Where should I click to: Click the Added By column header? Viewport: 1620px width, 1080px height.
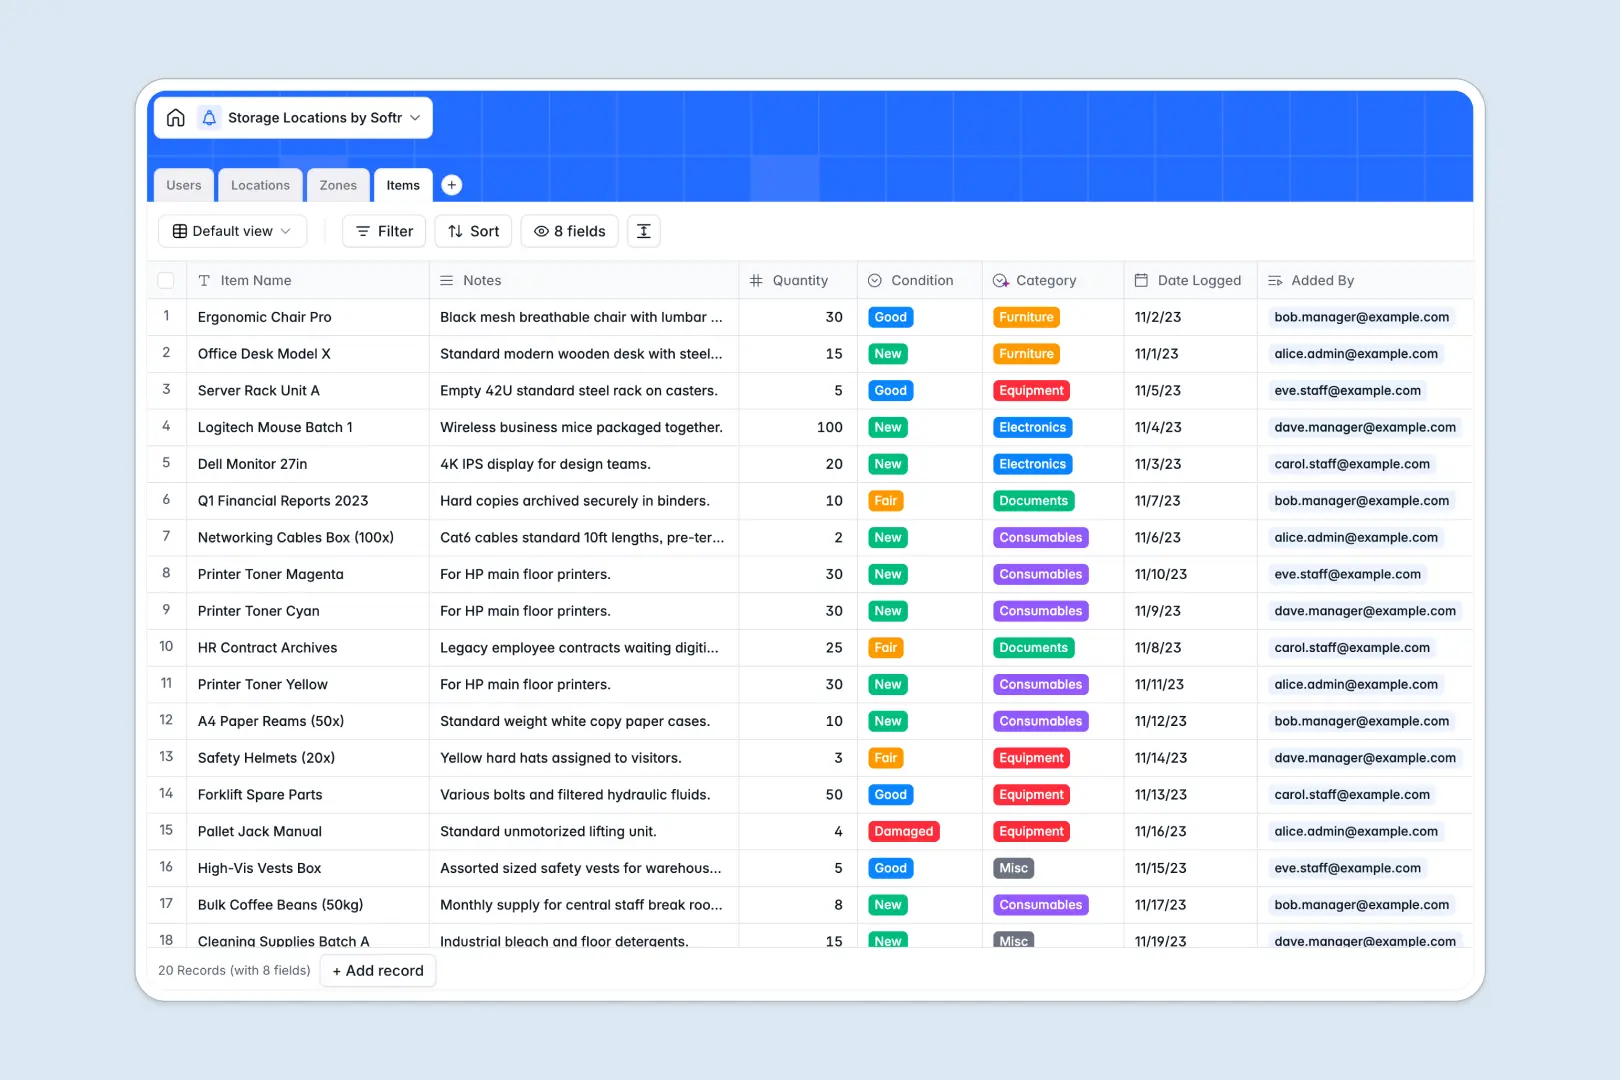pyautogui.click(x=1365, y=281)
